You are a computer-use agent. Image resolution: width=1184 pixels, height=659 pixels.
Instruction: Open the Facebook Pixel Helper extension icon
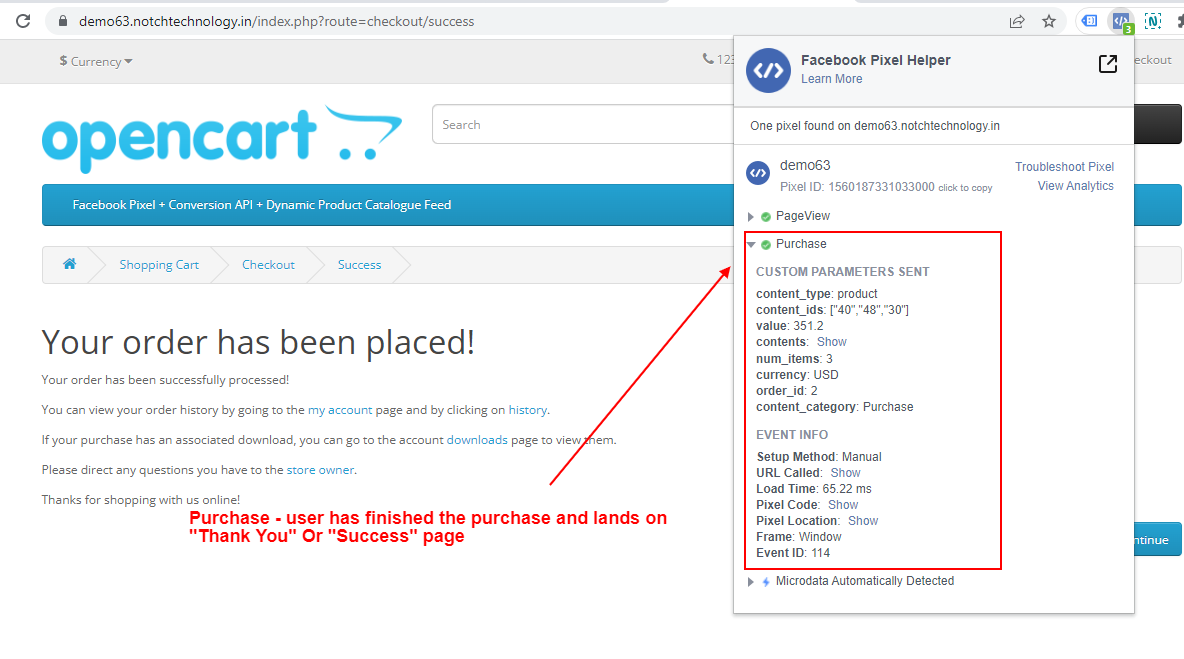coord(1120,20)
